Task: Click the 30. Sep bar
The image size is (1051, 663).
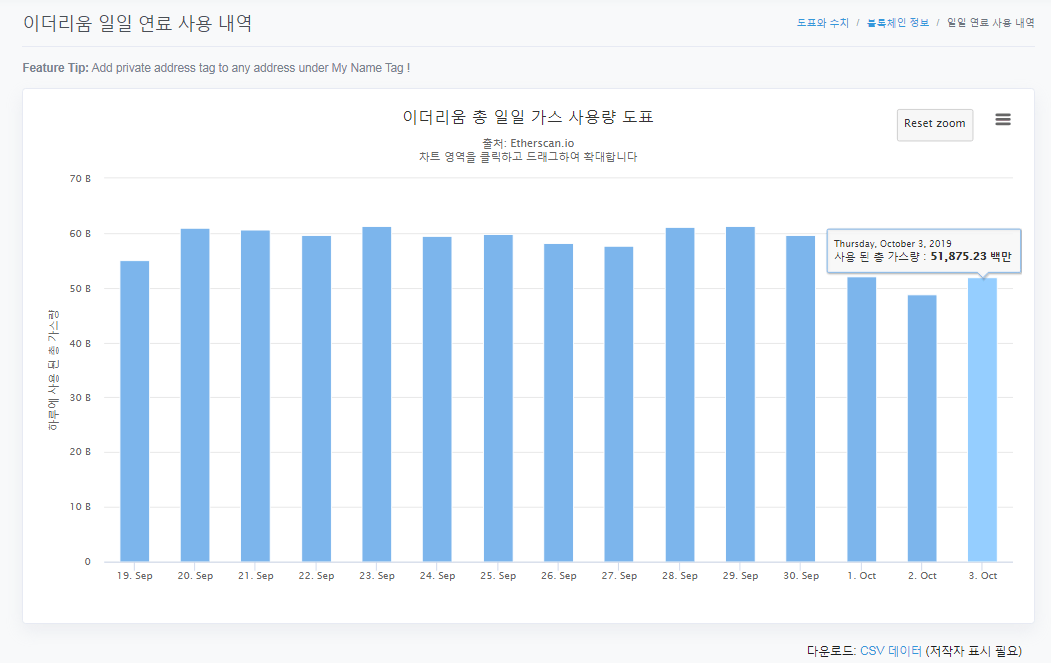Action: click(801, 398)
